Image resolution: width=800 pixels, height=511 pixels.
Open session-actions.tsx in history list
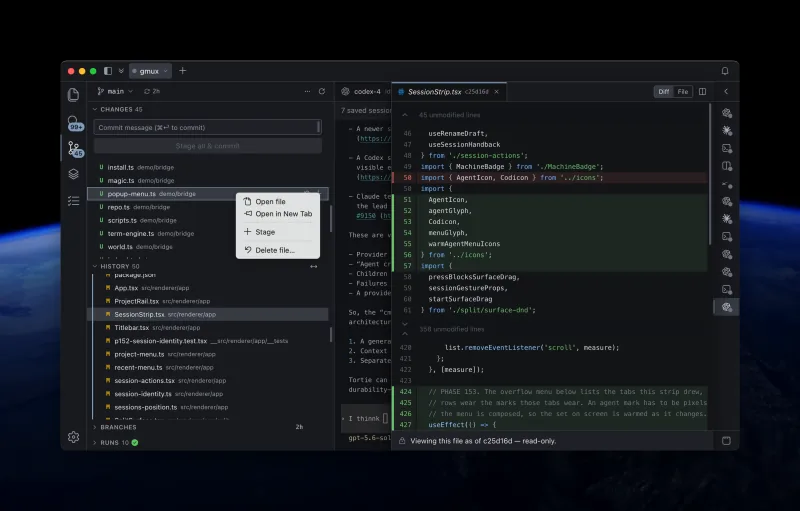210,381
